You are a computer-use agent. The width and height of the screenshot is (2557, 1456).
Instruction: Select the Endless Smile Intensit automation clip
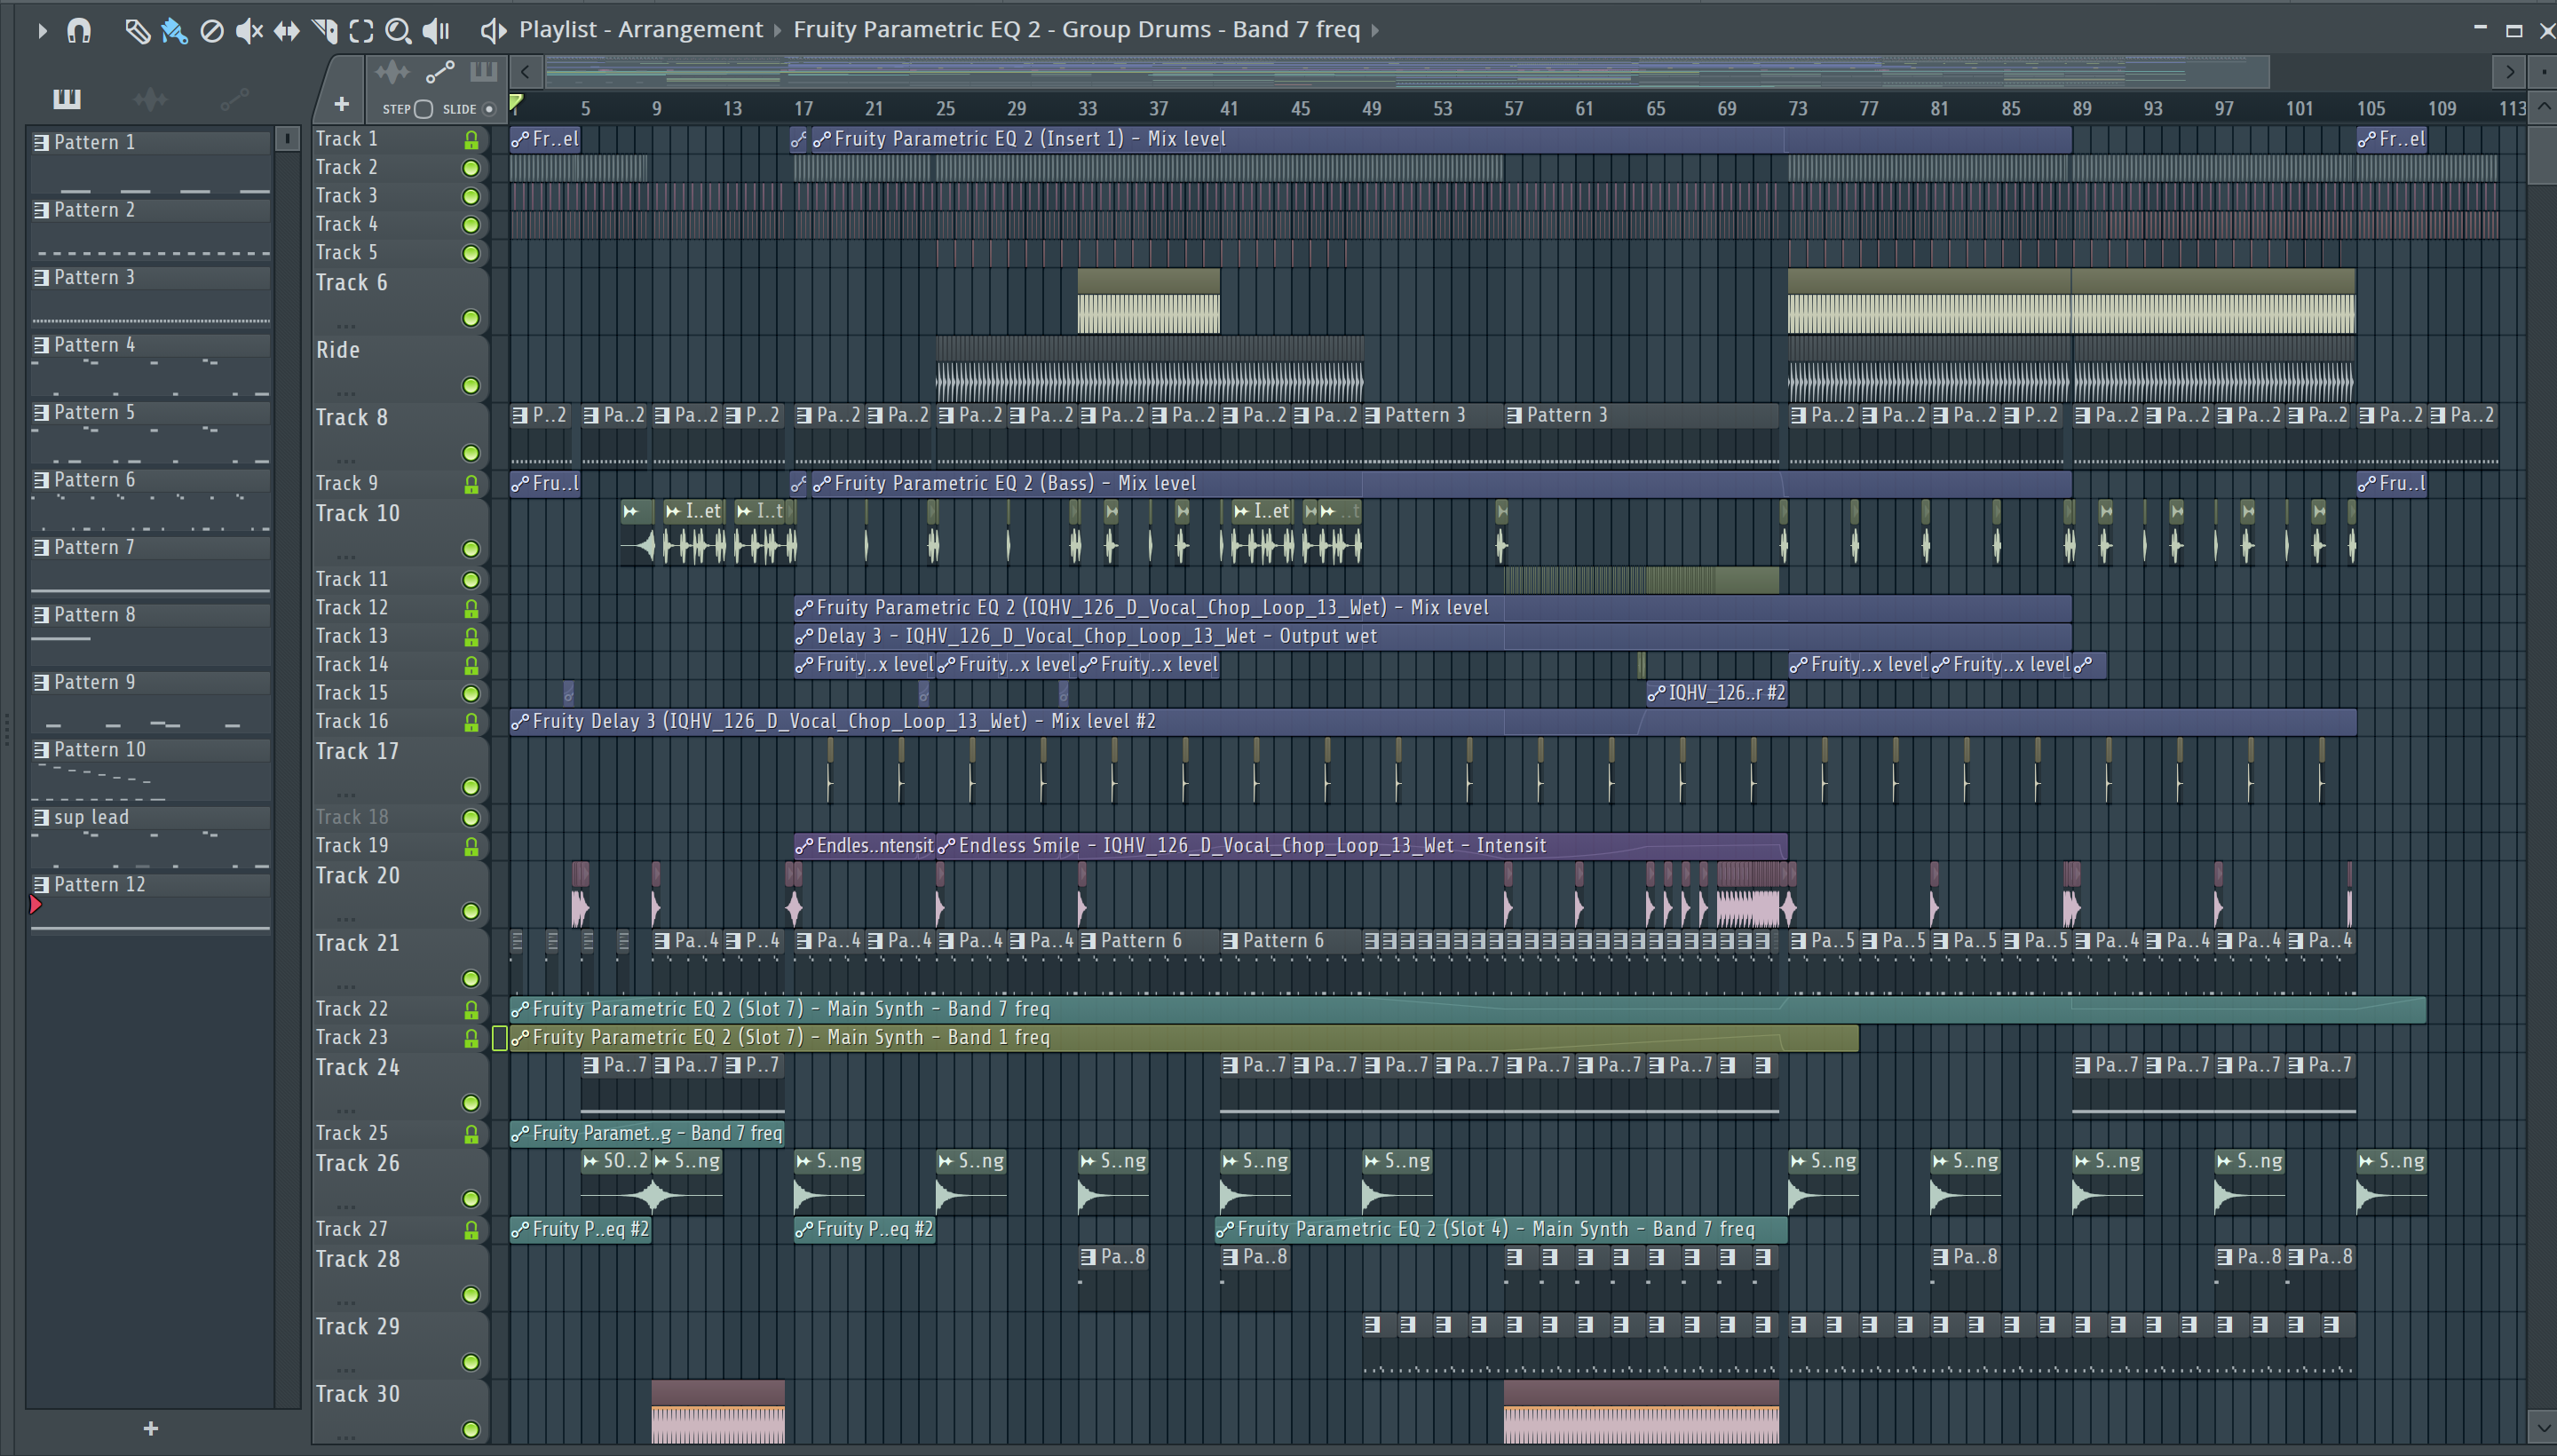pyautogui.click(x=1361, y=846)
